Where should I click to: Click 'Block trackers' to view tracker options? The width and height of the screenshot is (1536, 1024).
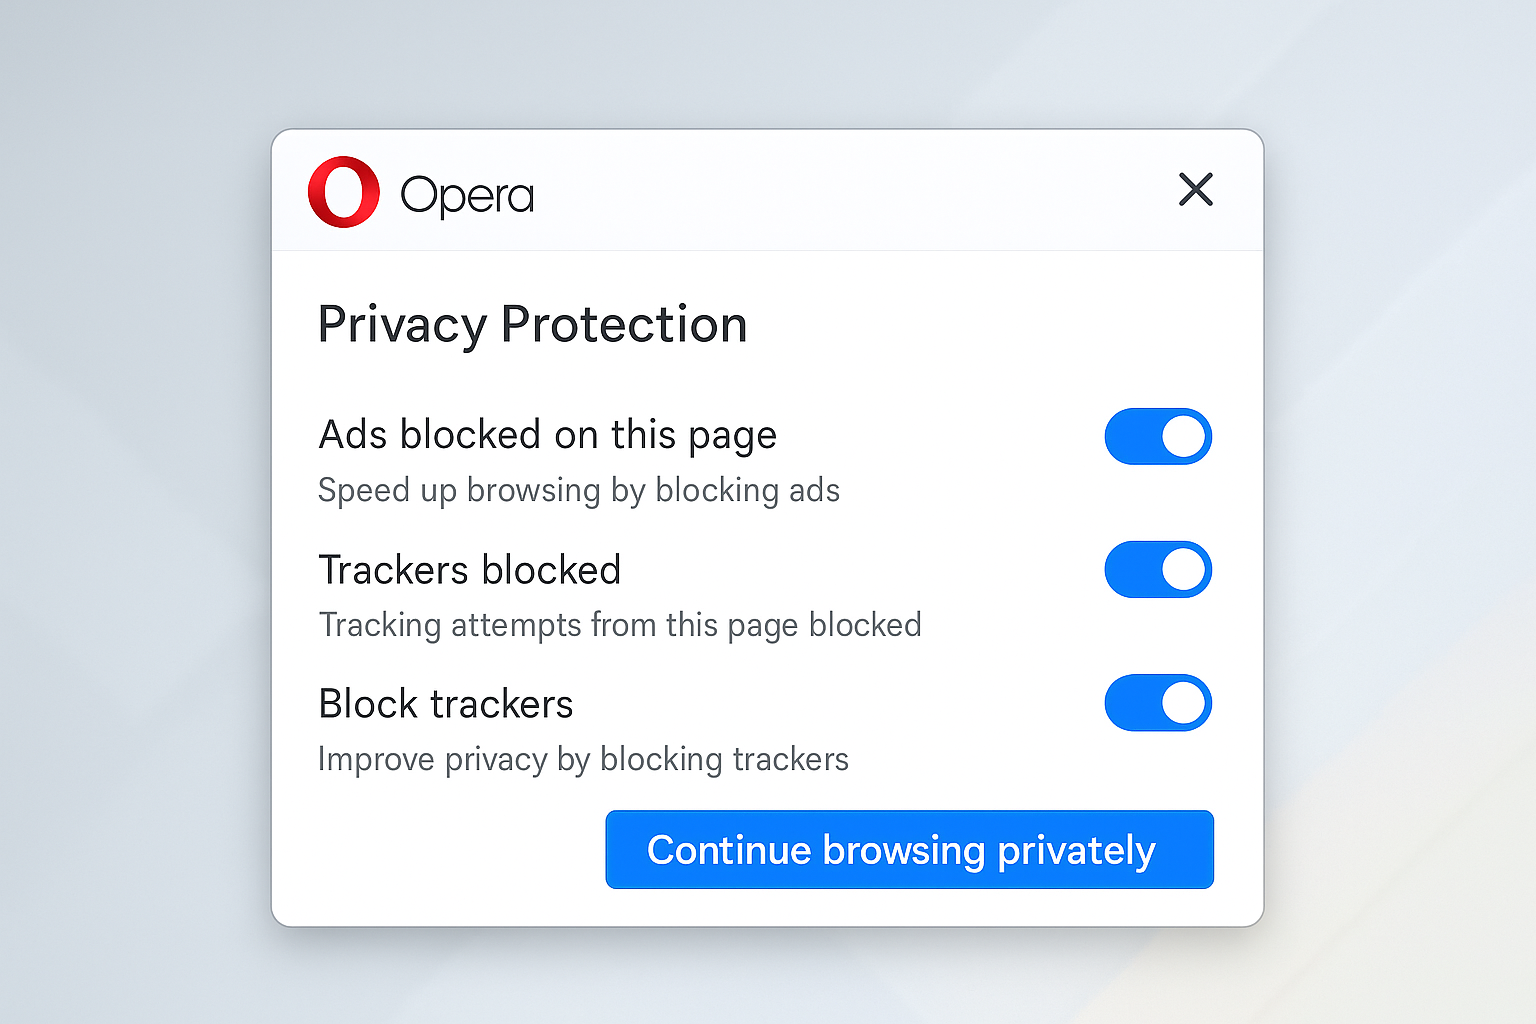pyautogui.click(x=445, y=703)
